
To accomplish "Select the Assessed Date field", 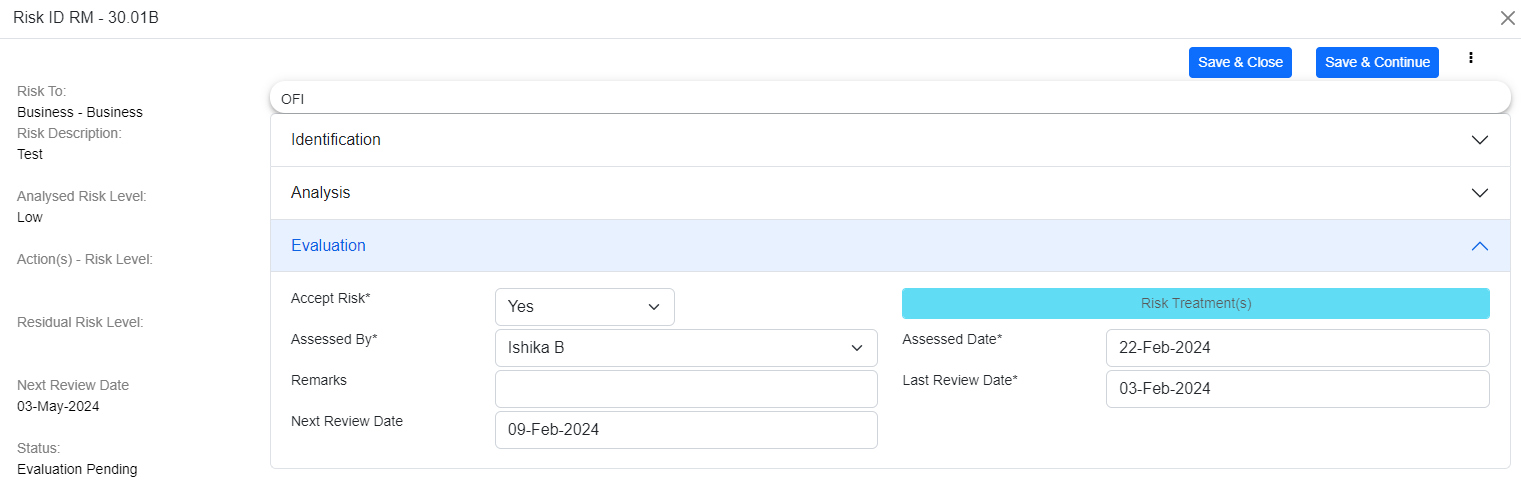I will click(x=1297, y=348).
